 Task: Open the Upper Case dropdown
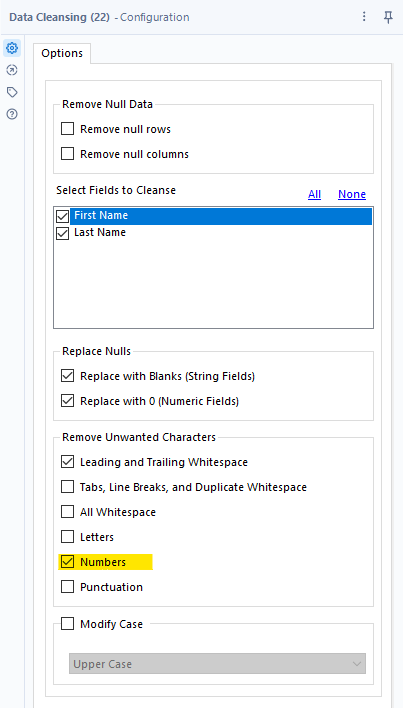tap(217, 664)
